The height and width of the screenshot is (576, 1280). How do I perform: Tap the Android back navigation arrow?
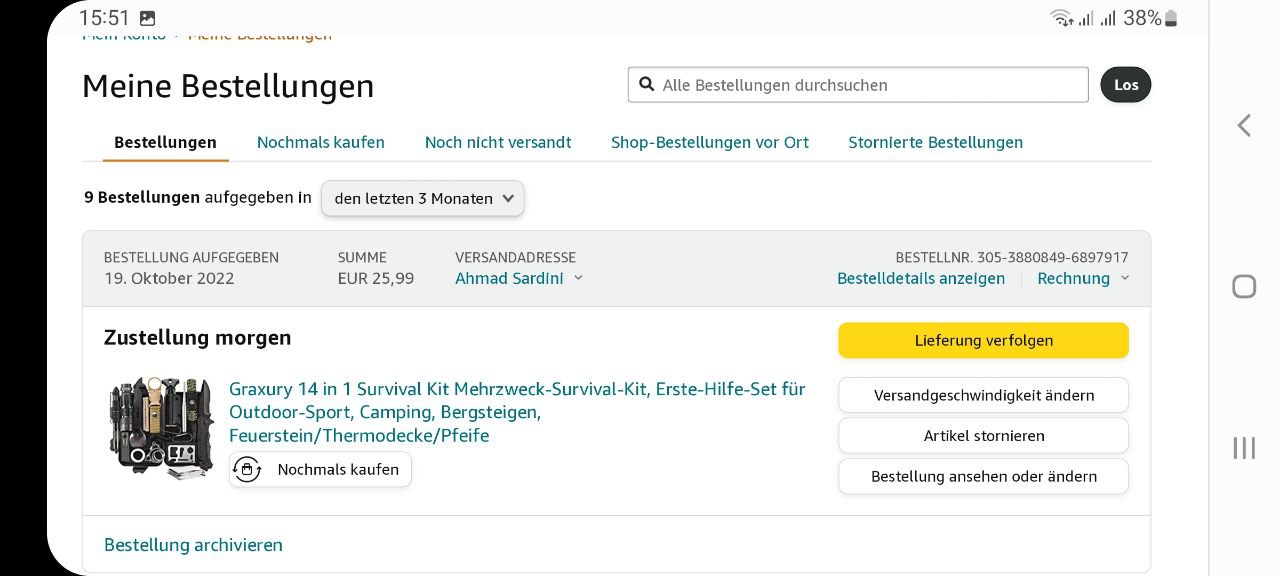coord(1244,125)
